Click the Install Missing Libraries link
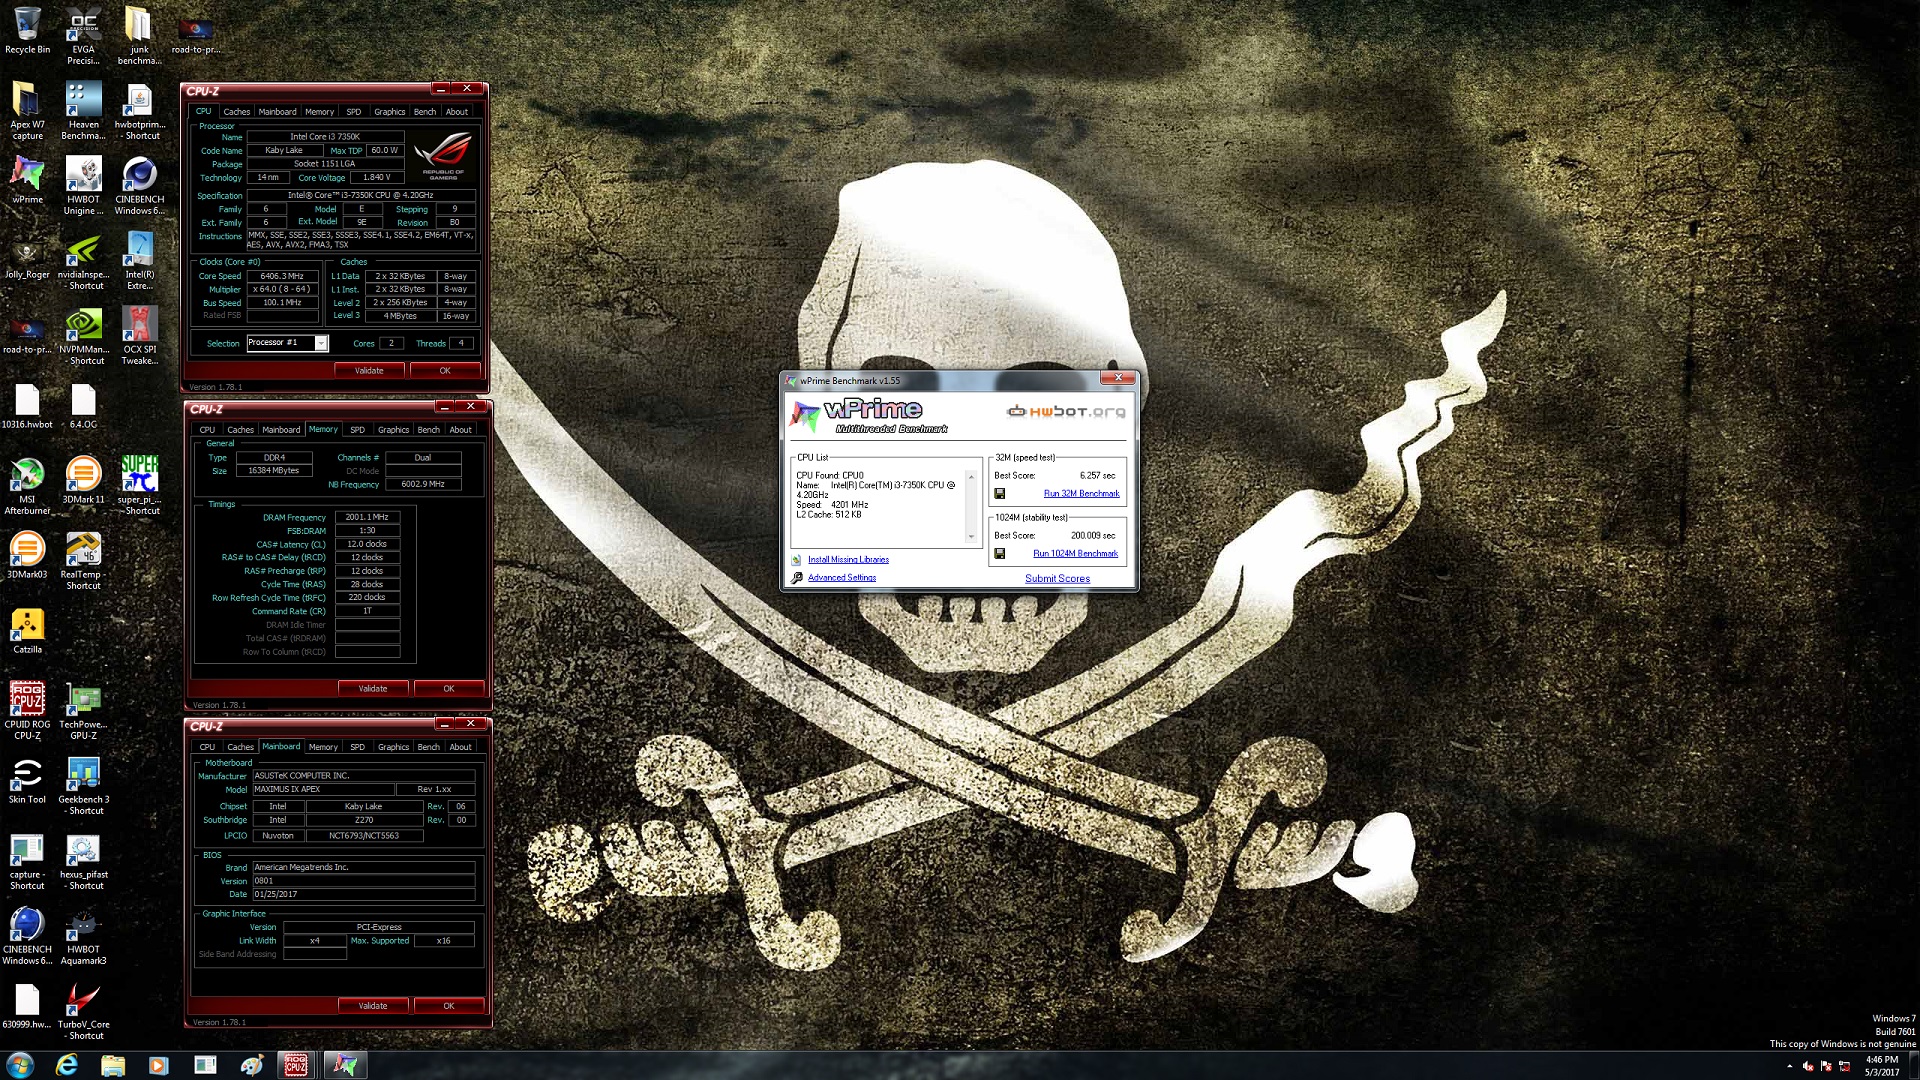Image resolution: width=1920 pixels, height=1080 pixels. tap(848, 560)
